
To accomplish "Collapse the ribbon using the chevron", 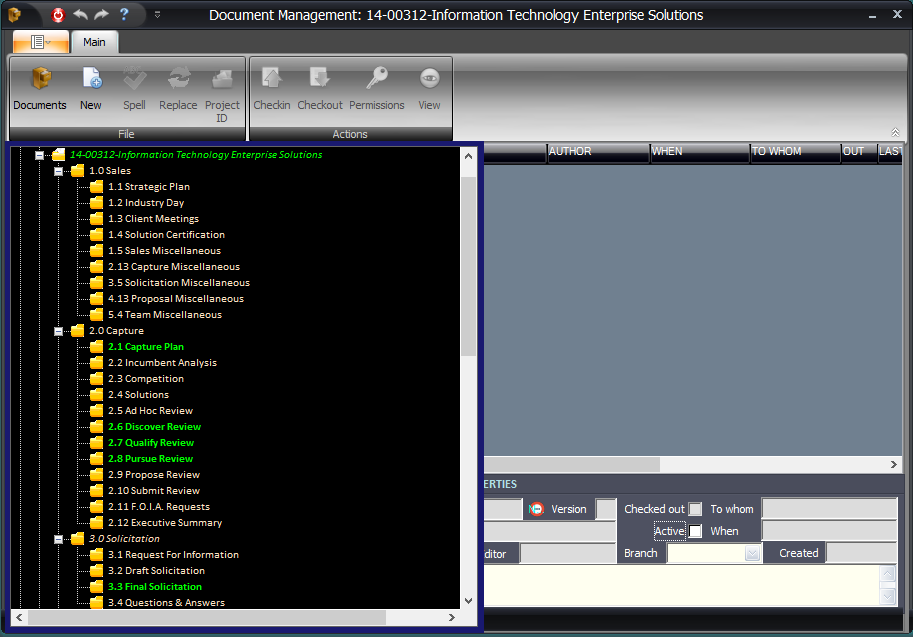I will [x=895, y=132].
